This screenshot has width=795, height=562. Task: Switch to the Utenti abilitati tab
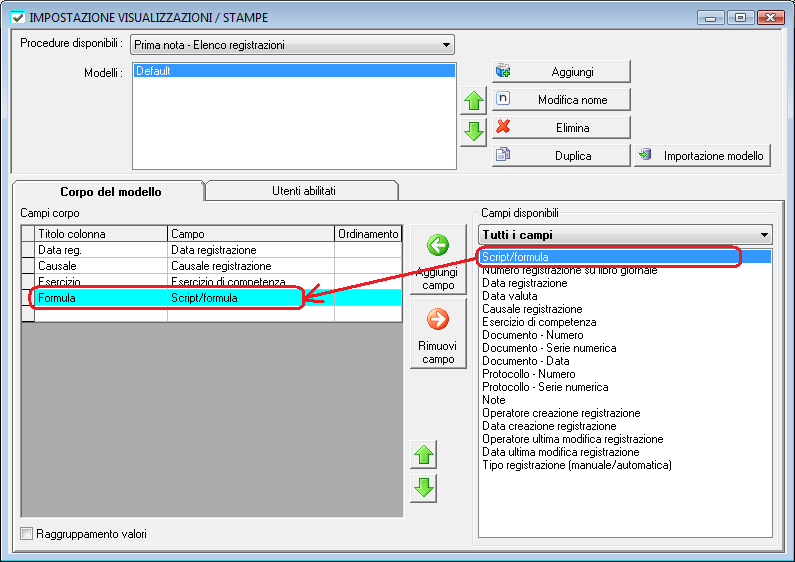point(303,191)
